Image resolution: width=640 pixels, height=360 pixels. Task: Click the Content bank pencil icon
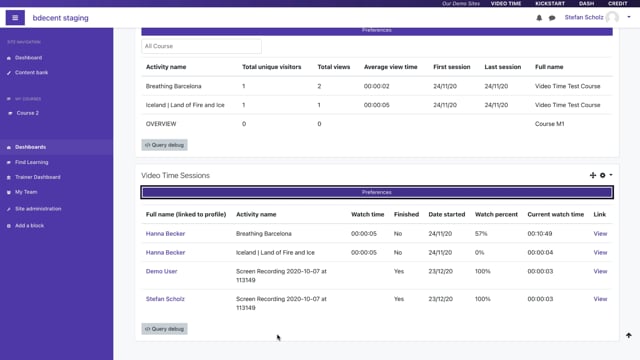tap(9, 73)
